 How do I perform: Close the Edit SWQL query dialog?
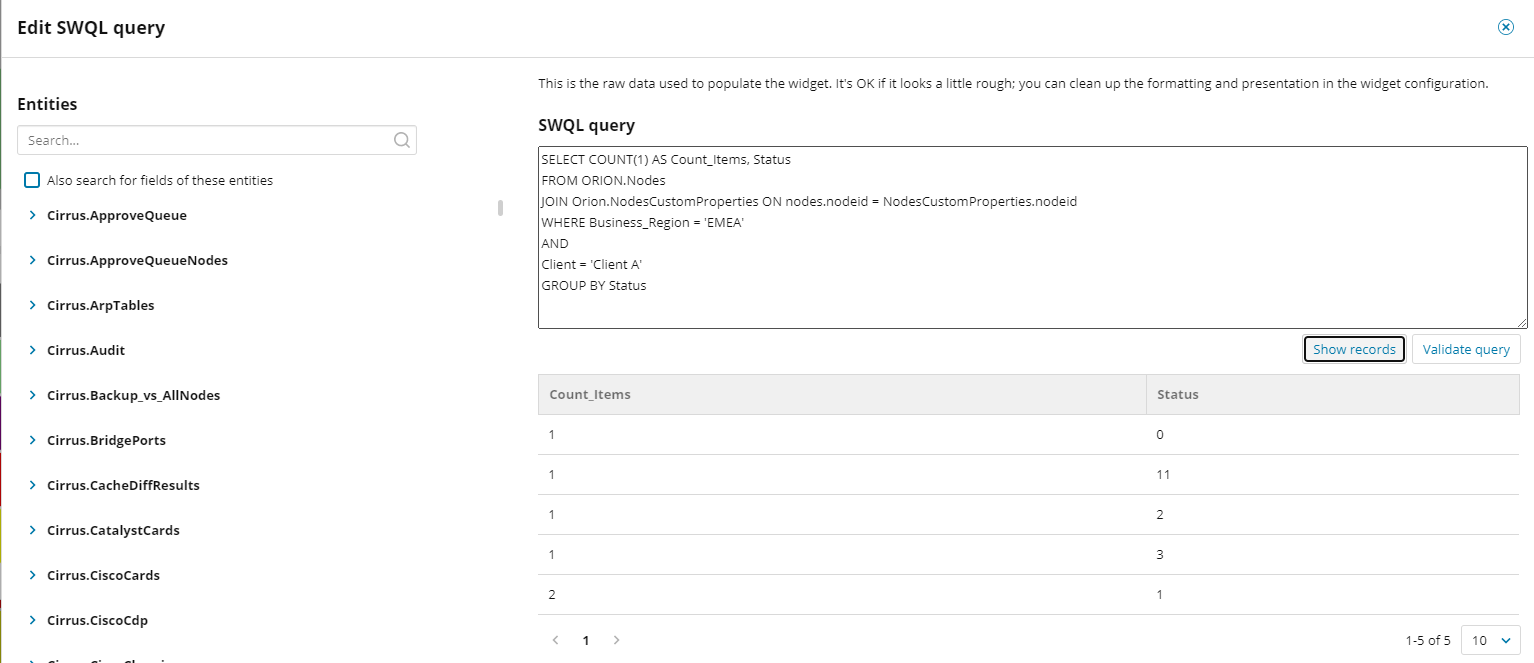pyautogui.click(x=1505, y=27)
